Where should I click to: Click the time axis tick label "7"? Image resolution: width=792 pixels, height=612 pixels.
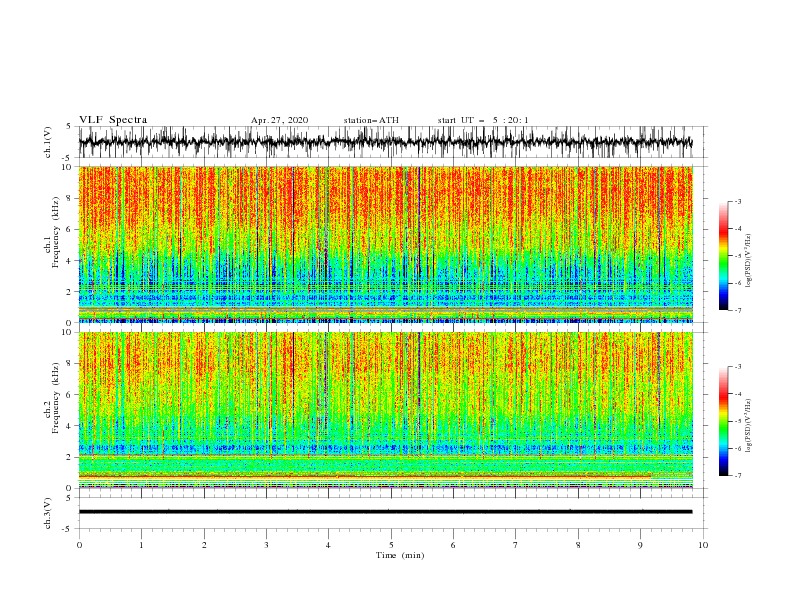click(515, 545)
